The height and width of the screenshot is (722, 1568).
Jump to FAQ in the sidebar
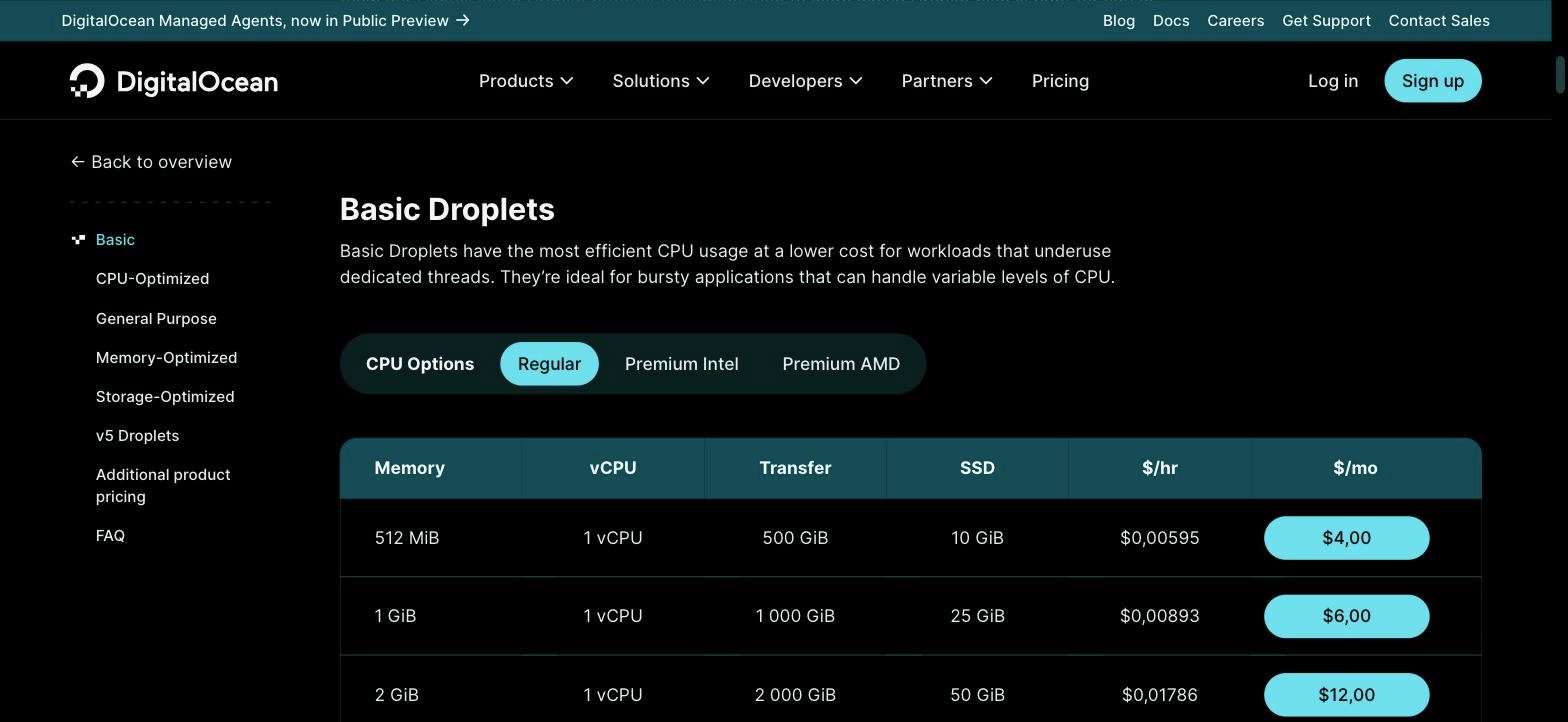click(110, 535)
